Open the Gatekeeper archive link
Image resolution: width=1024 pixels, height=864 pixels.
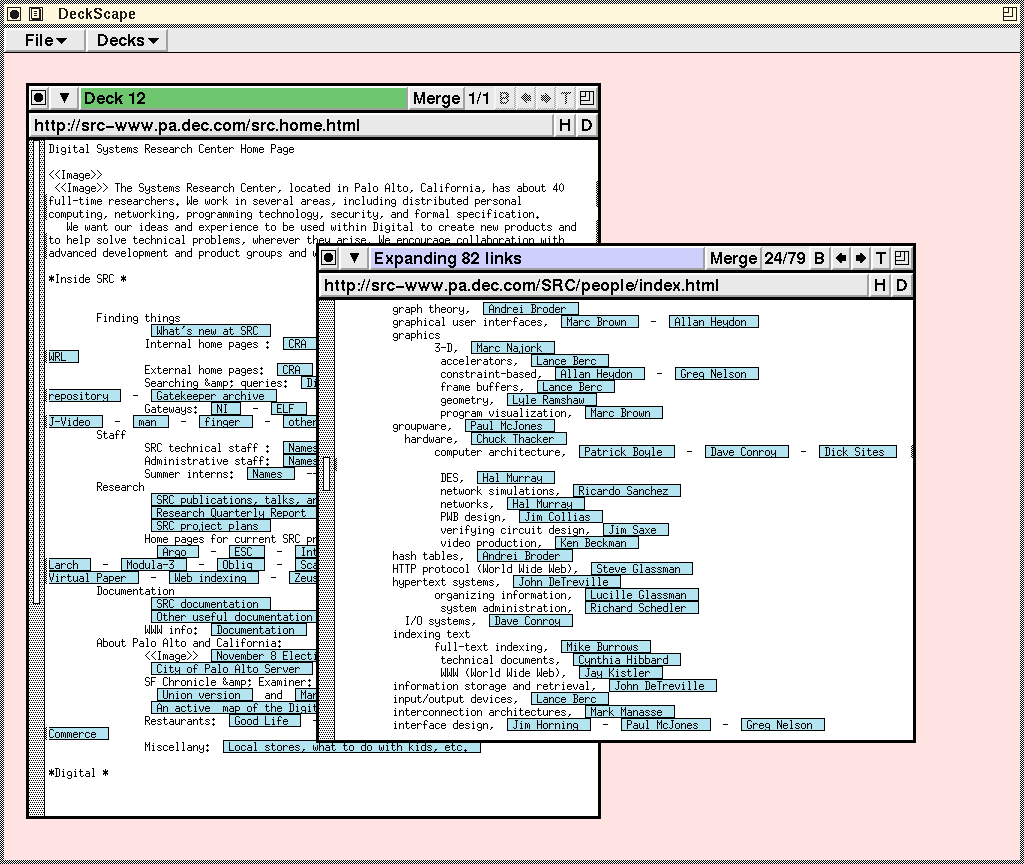[213, 396]
